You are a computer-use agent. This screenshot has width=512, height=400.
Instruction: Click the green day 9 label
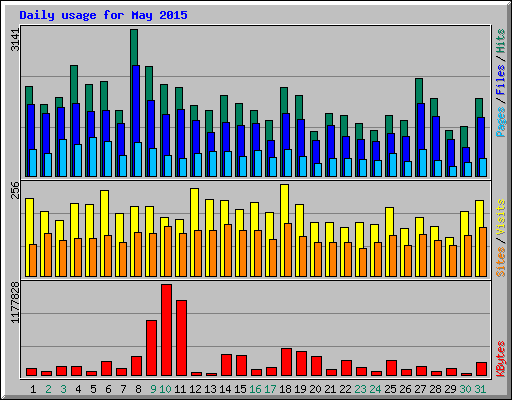pyautogui.click(x=153, y=389)
